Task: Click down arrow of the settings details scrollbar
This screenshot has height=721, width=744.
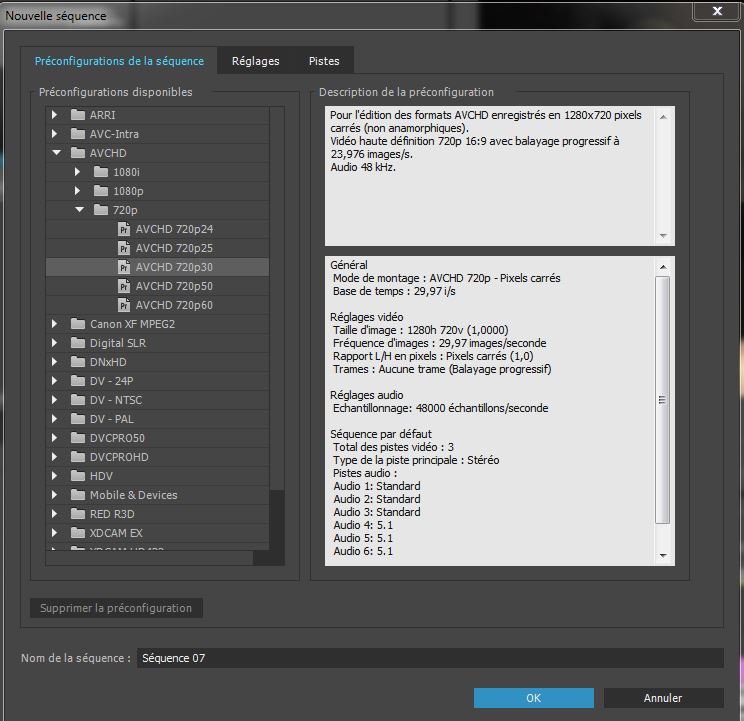Action: coord(663,555)
